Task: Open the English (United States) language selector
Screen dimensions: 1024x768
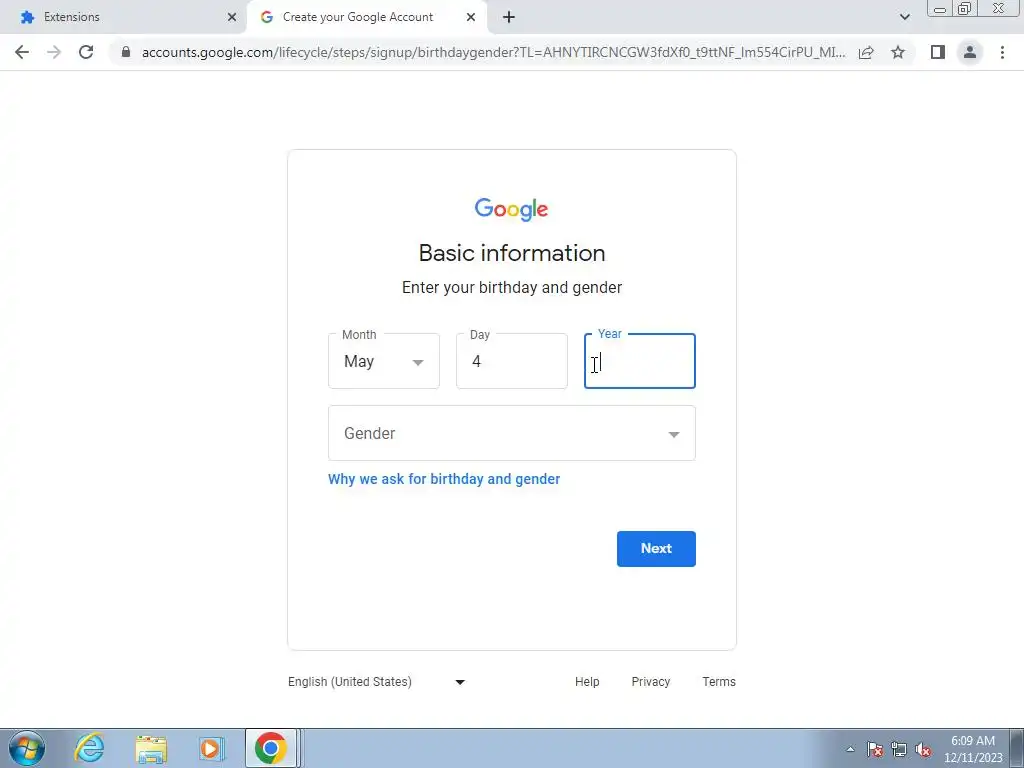Action: 376,682
